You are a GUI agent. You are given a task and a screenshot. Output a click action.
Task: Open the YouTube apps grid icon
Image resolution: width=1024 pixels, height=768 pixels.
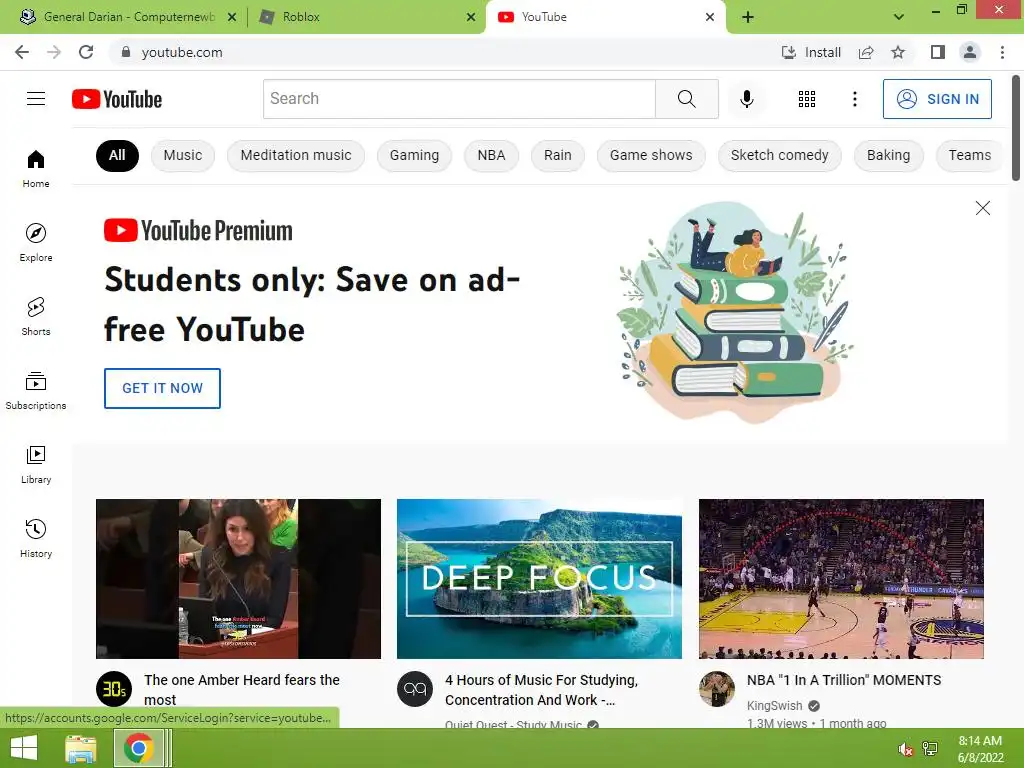pyautogui.click(x=807, y=99)
